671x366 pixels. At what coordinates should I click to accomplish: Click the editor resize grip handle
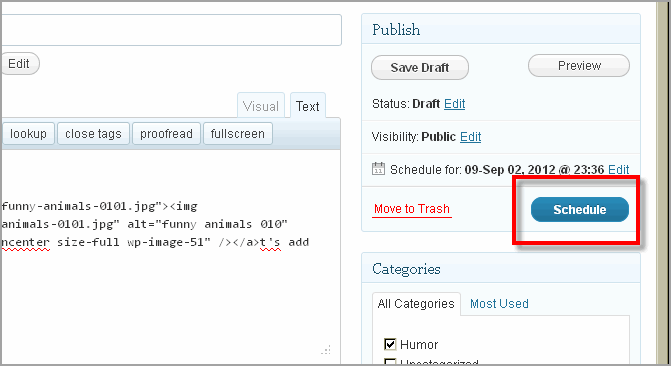pyautogui.click(x=326, y=350)
